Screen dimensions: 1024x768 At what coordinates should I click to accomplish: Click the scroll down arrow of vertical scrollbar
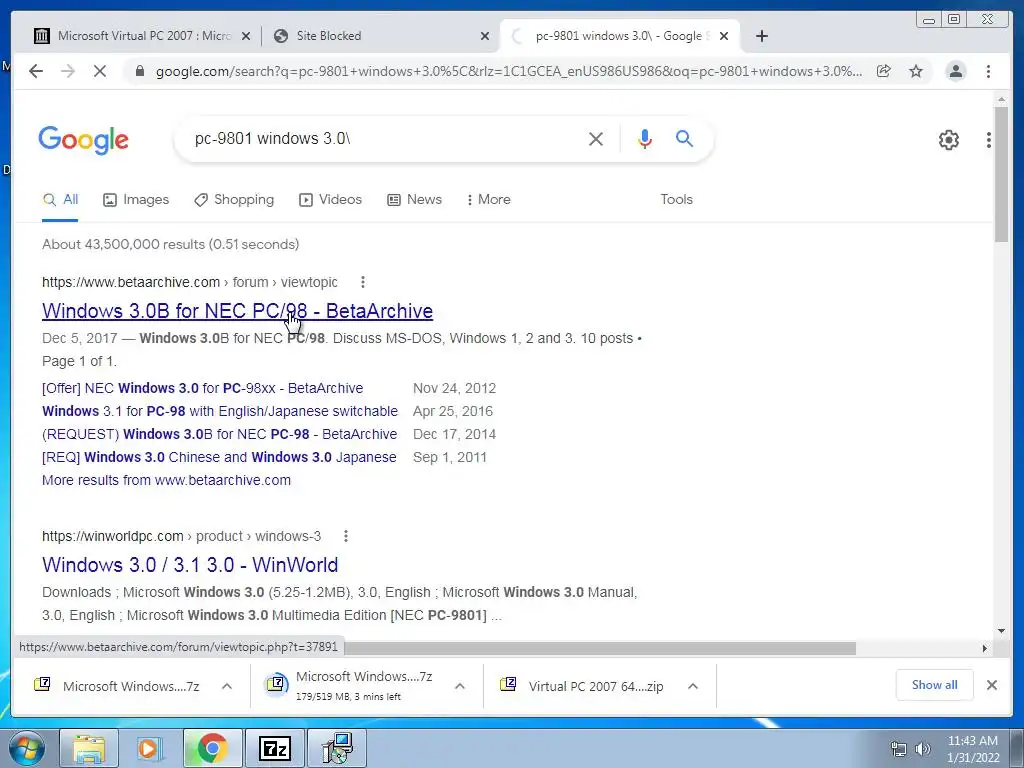pos(1001,631)
